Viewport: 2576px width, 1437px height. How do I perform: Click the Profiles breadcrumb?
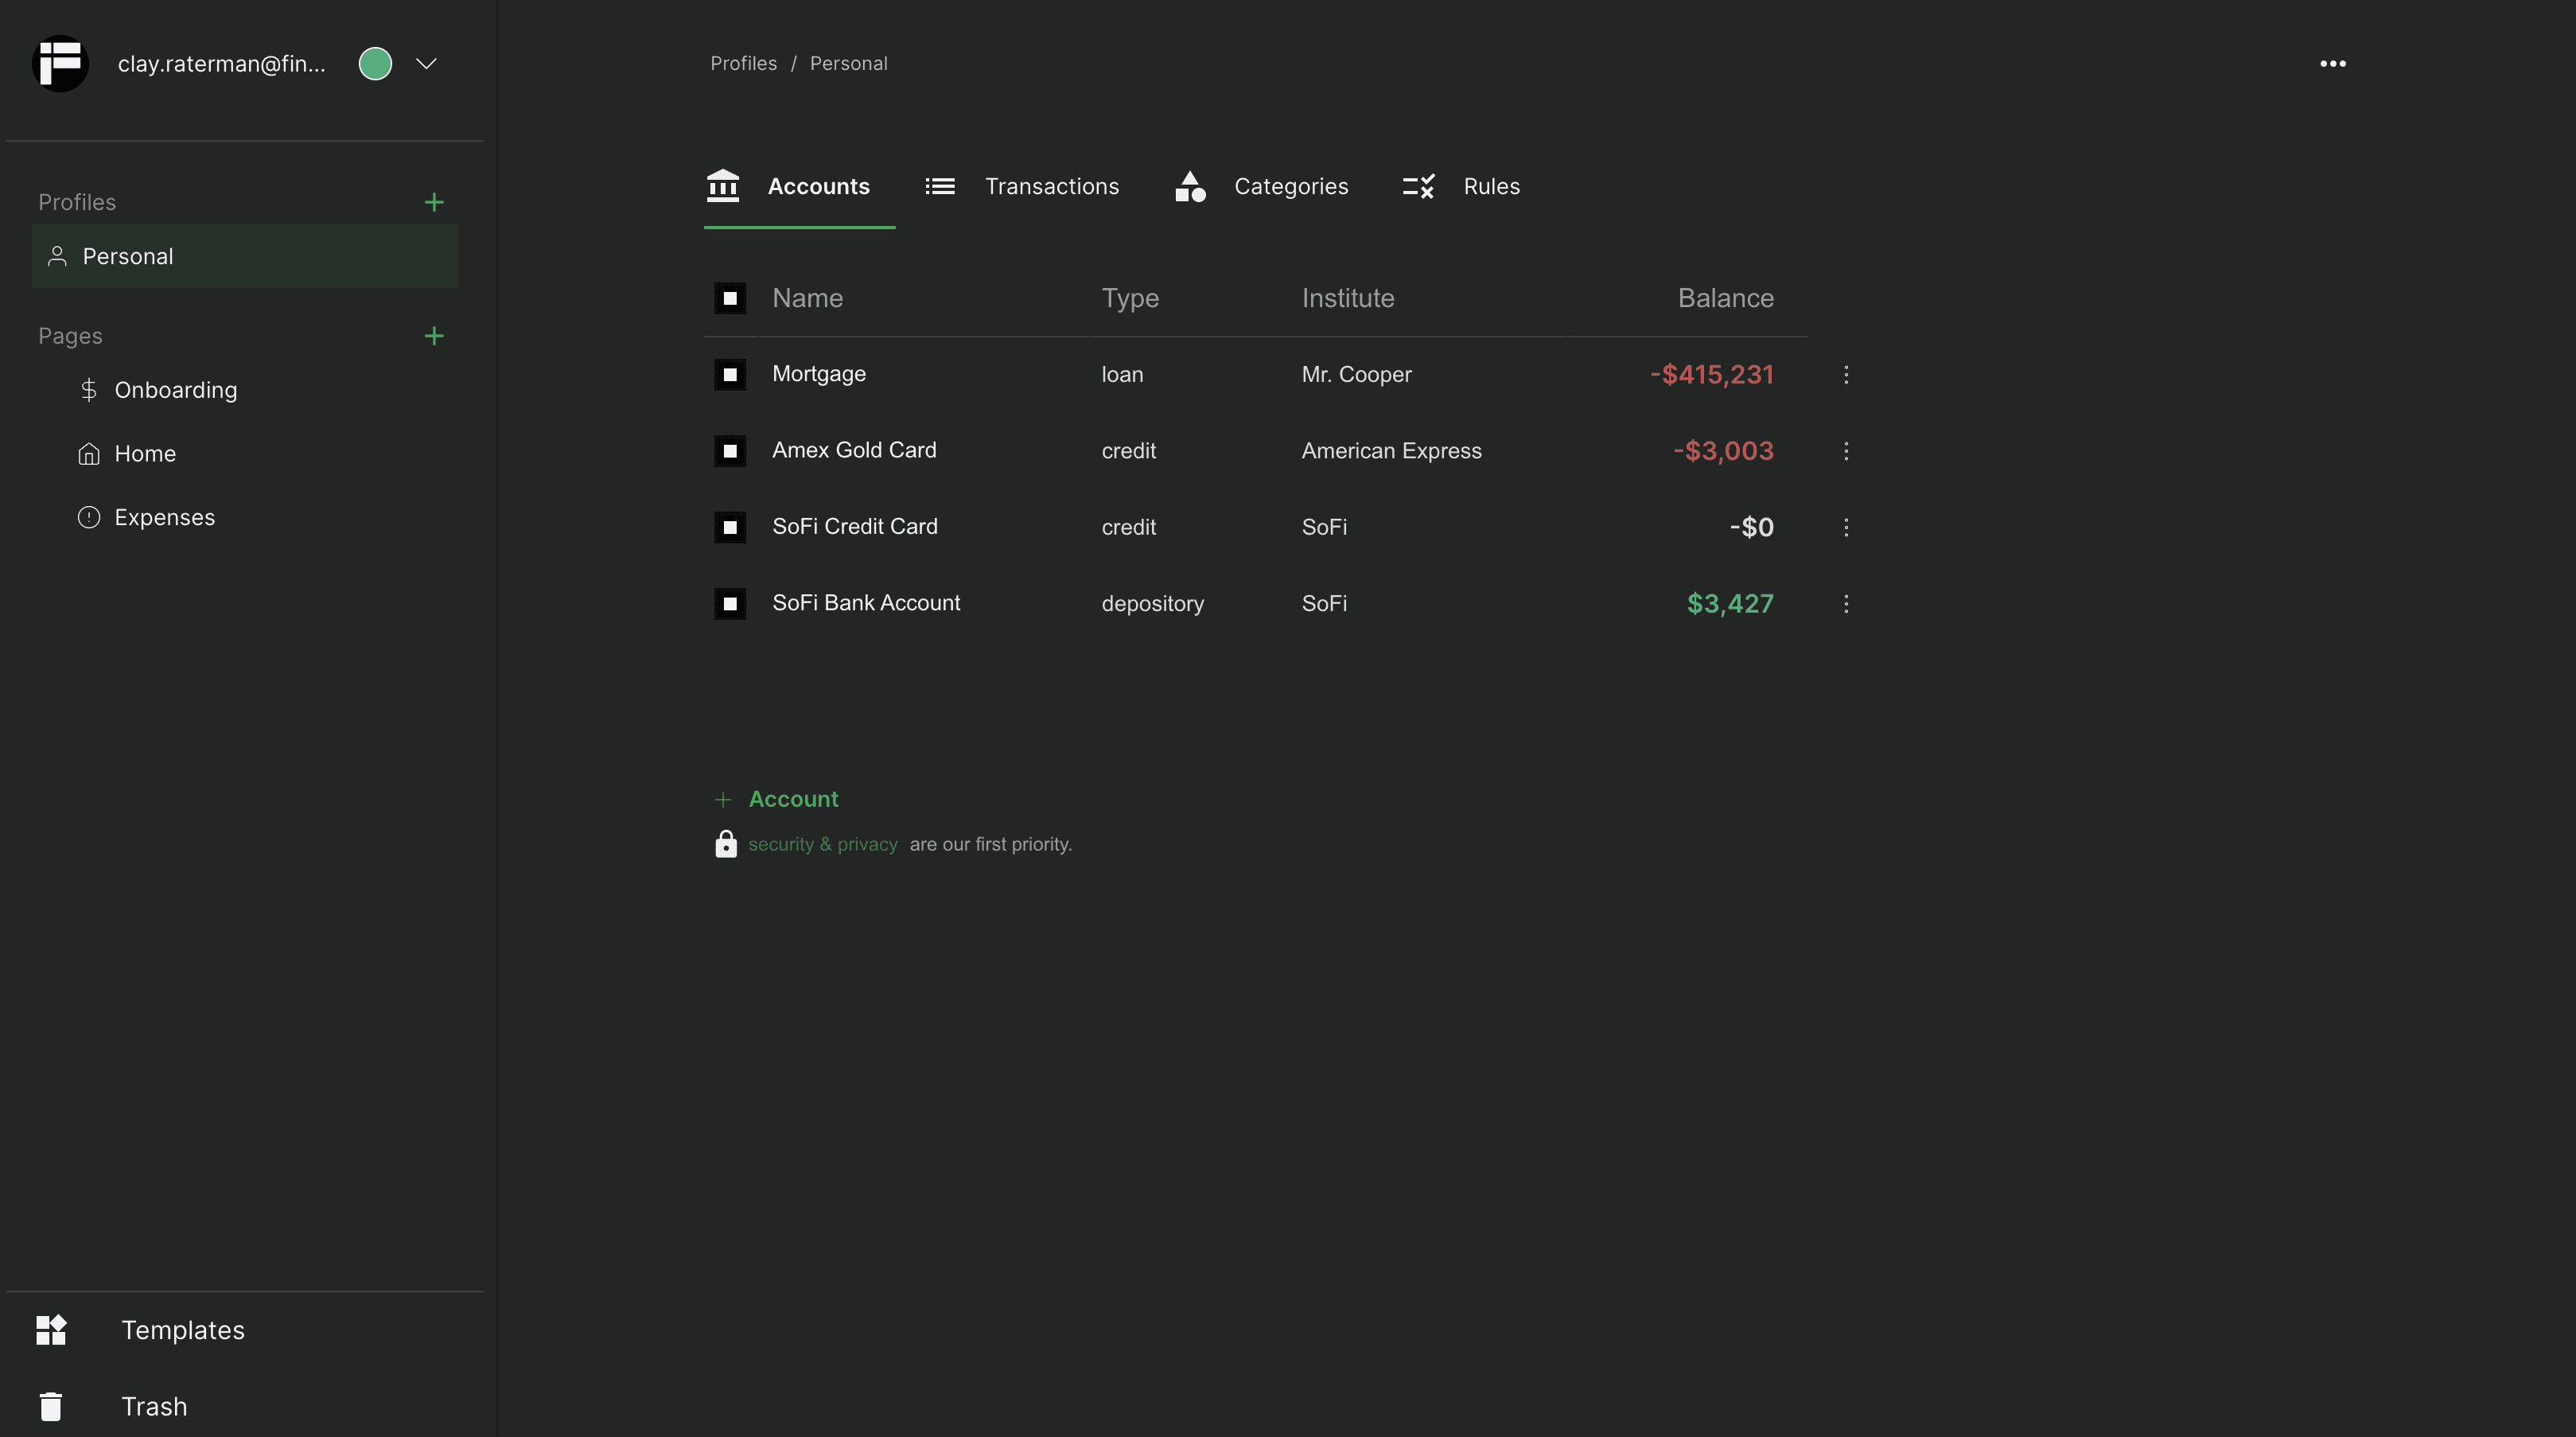click(743, 64)
